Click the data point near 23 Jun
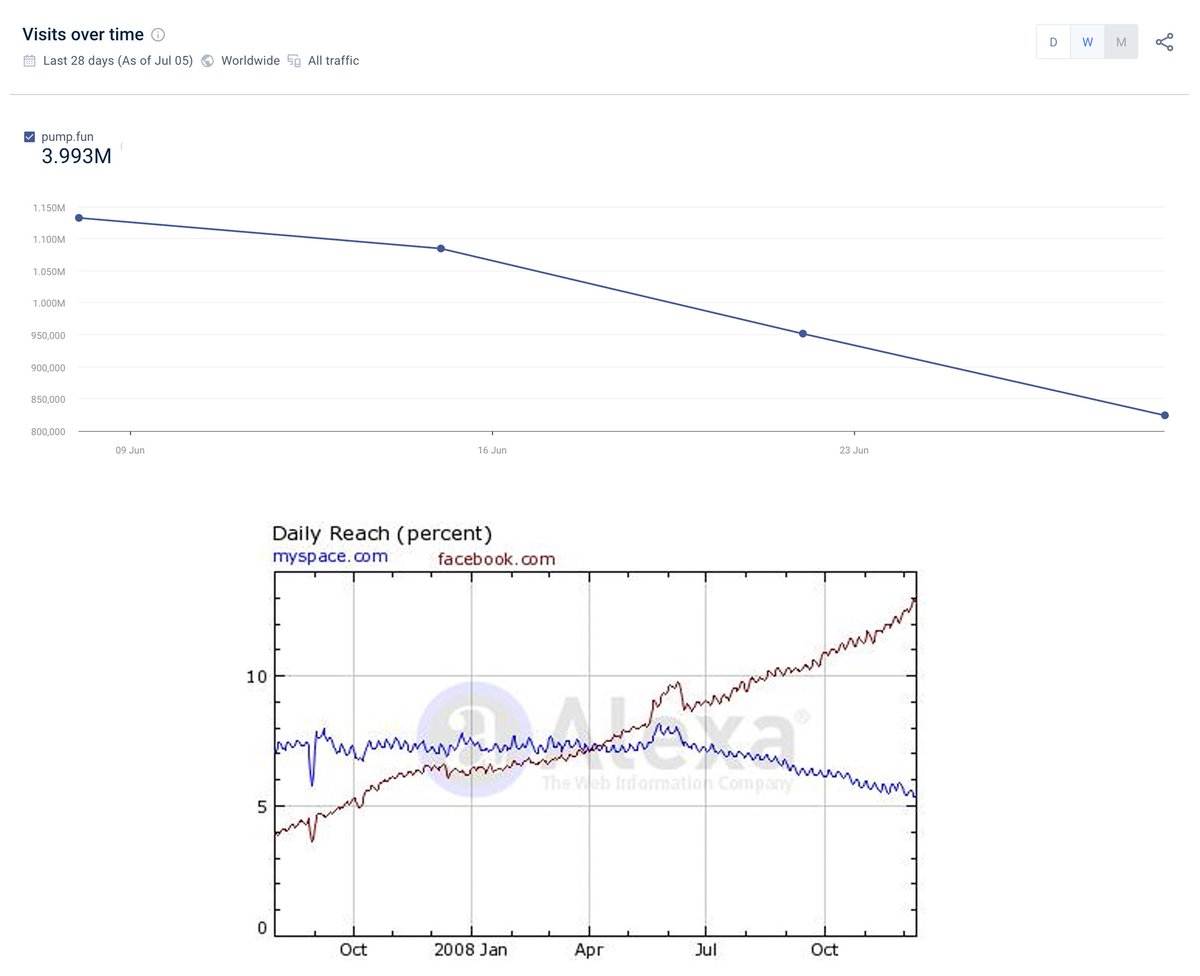This screenshot has width=1200, height=976. [x=803, y=333]
